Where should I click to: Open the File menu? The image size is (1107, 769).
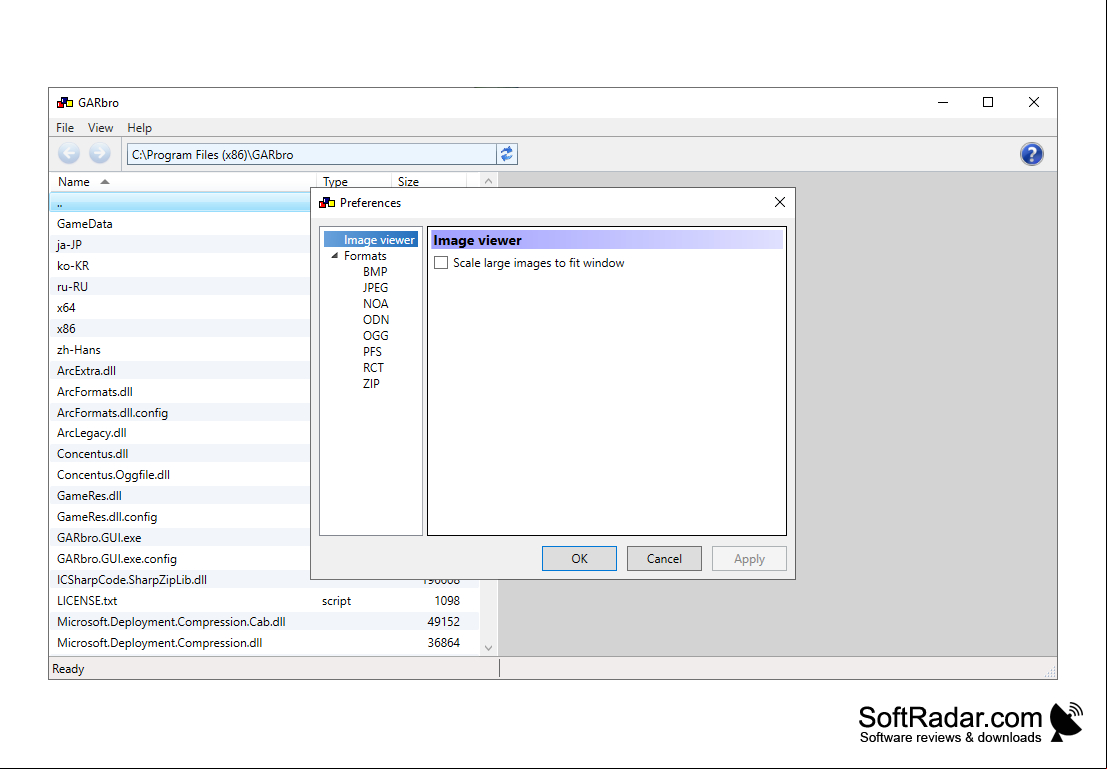coord(65,128)
